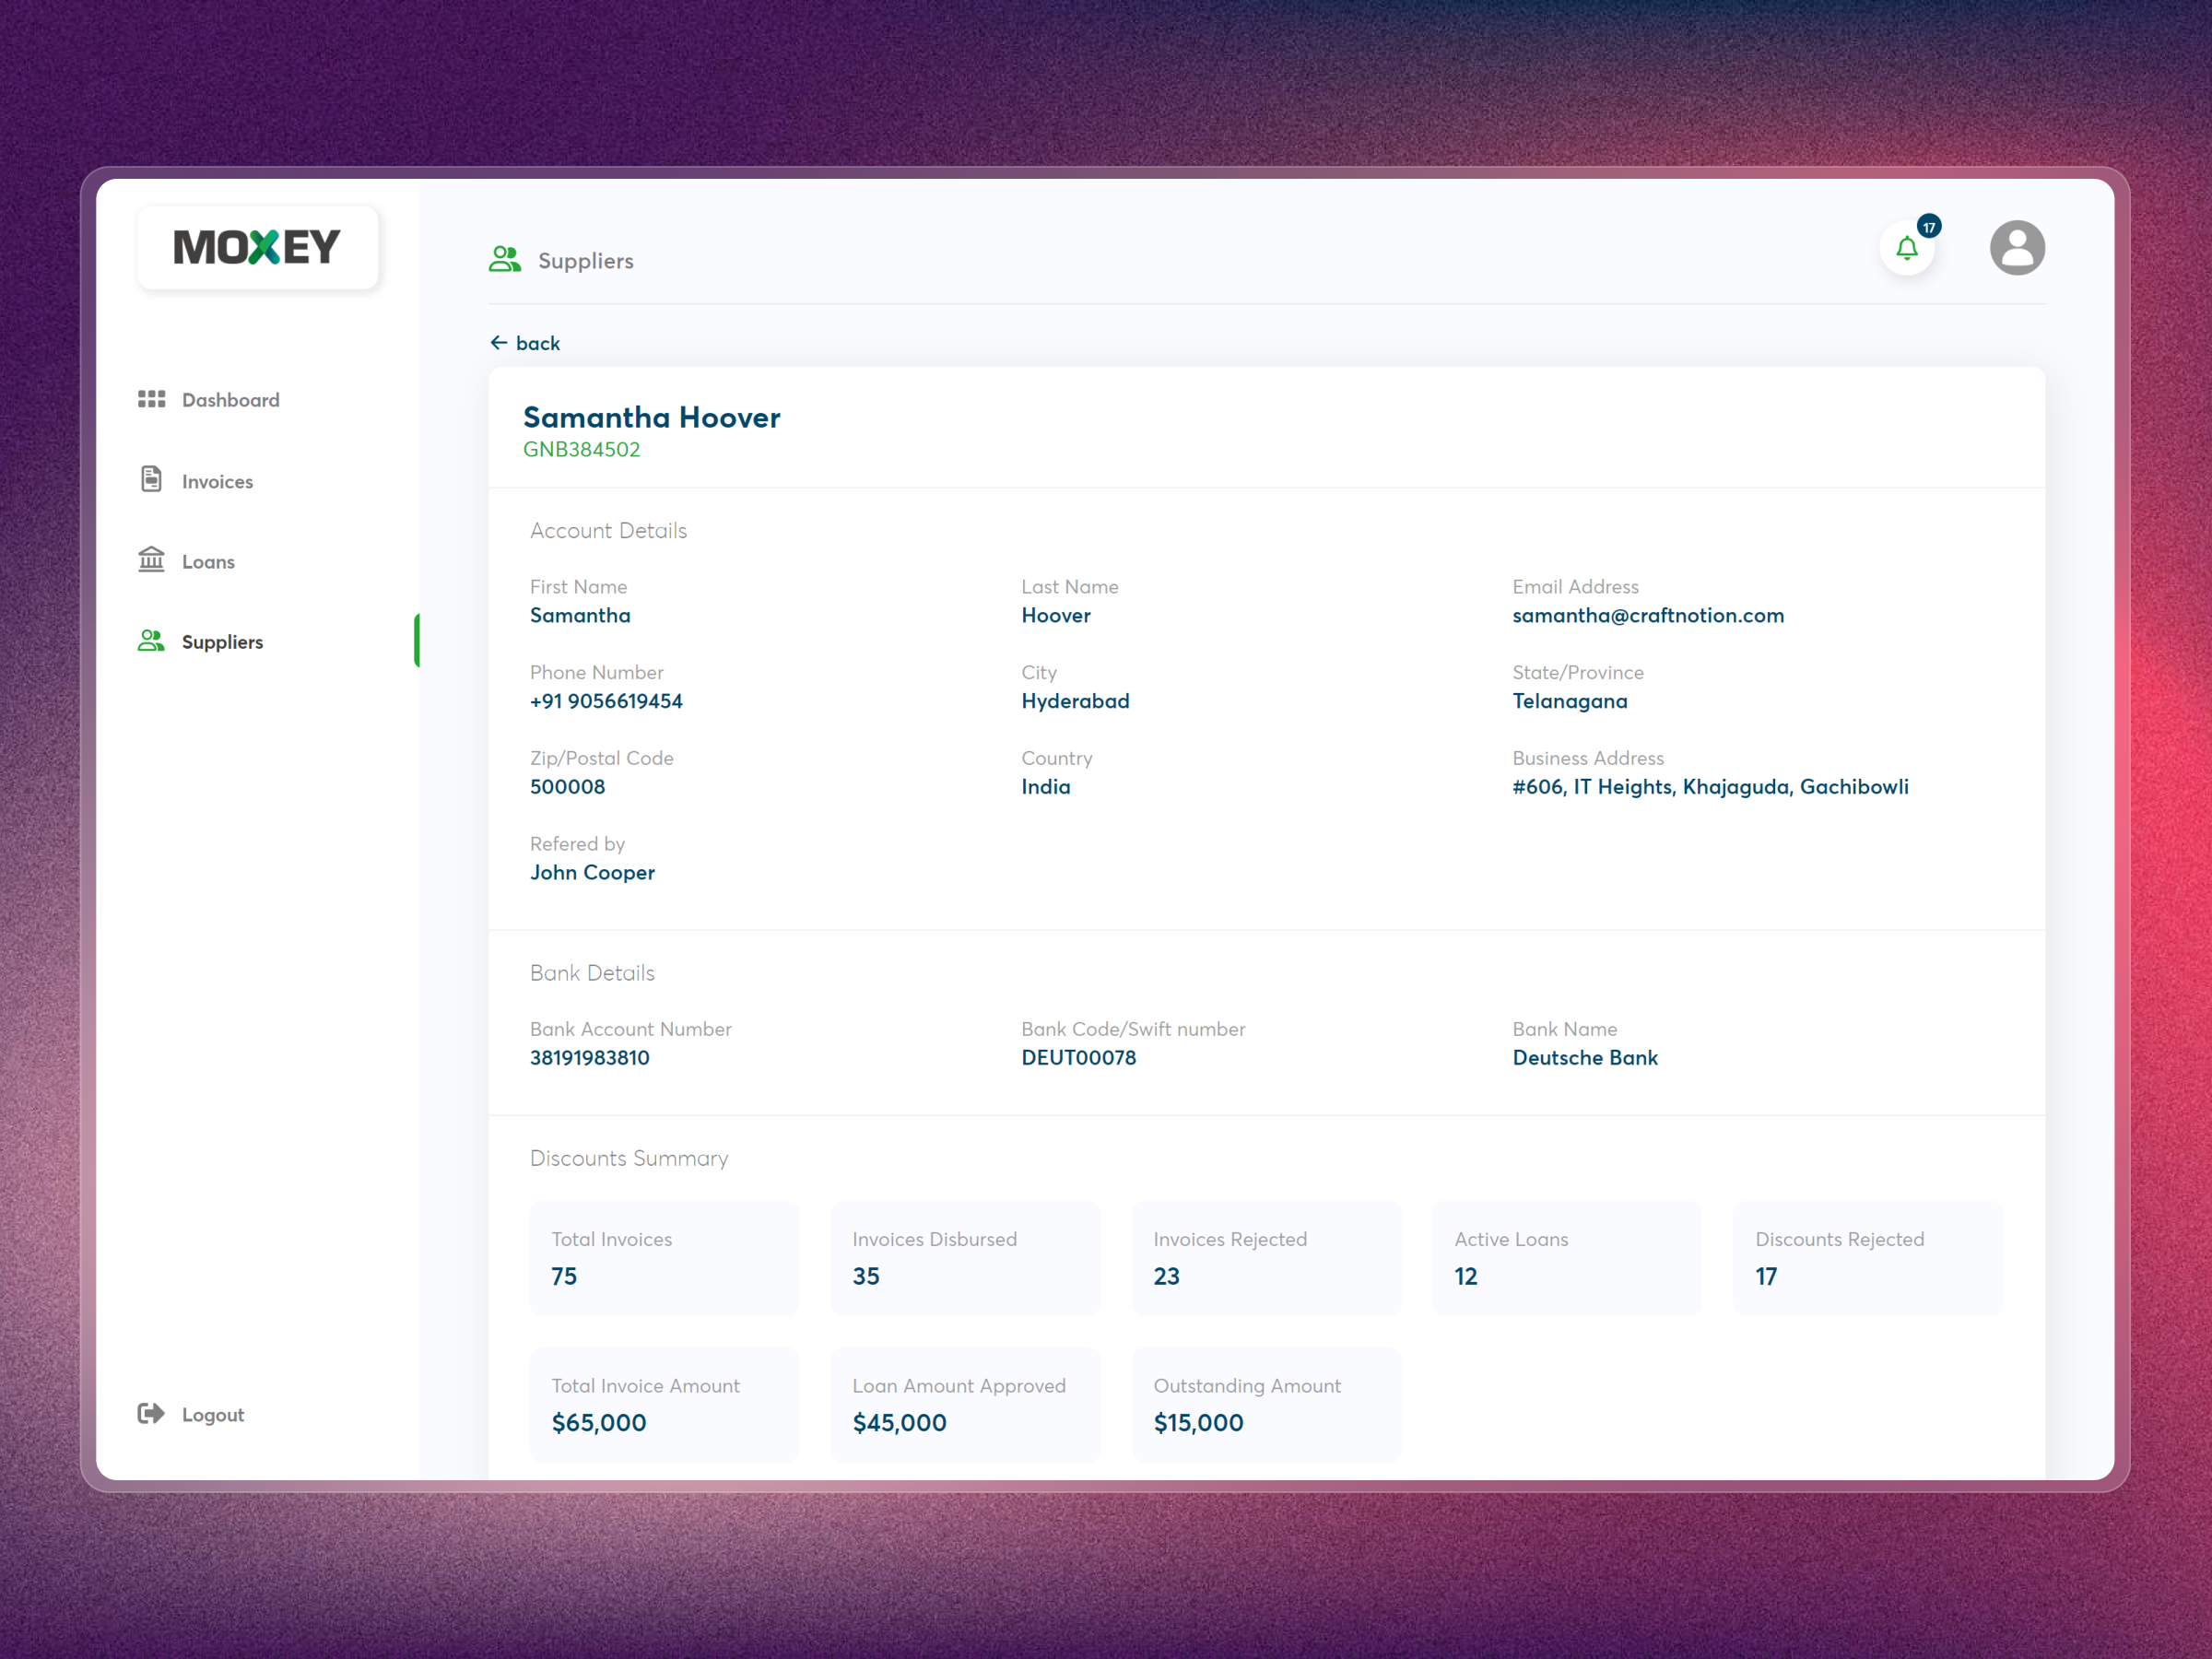The height and width of the screenshot is (1659, 2212).
Task: Click the MOXEY logo
Action: (257, 246)
